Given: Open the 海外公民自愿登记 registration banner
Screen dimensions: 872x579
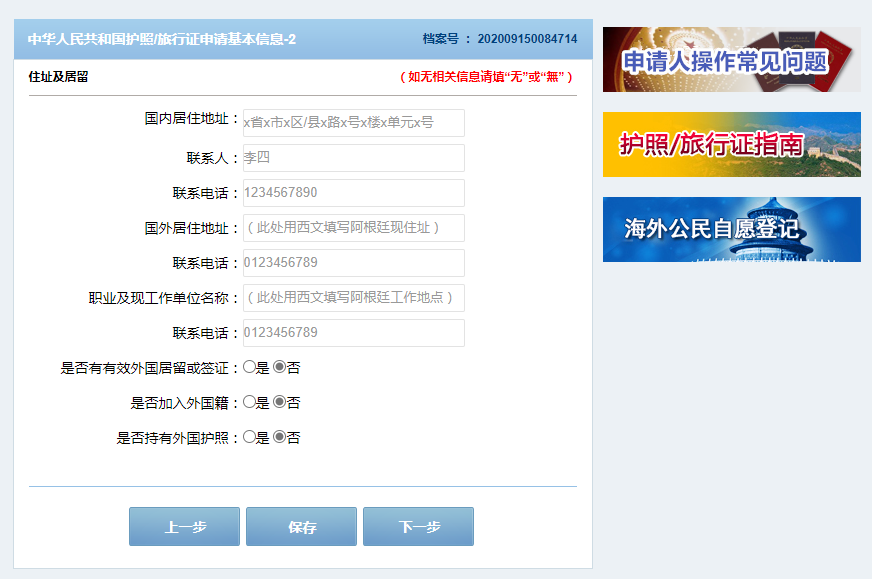Looking at the screenshot, I should pos(731,228).
